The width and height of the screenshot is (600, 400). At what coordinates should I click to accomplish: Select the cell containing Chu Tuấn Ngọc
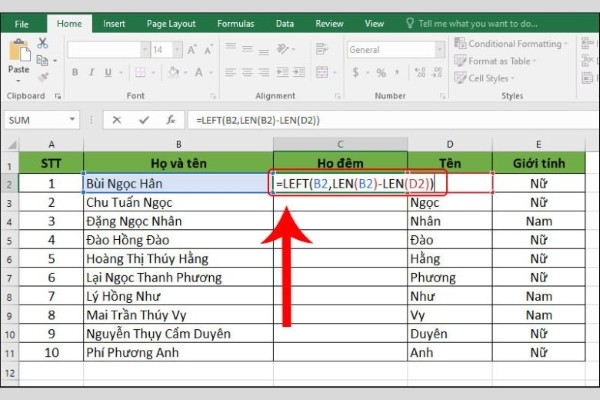pos(178,202)
